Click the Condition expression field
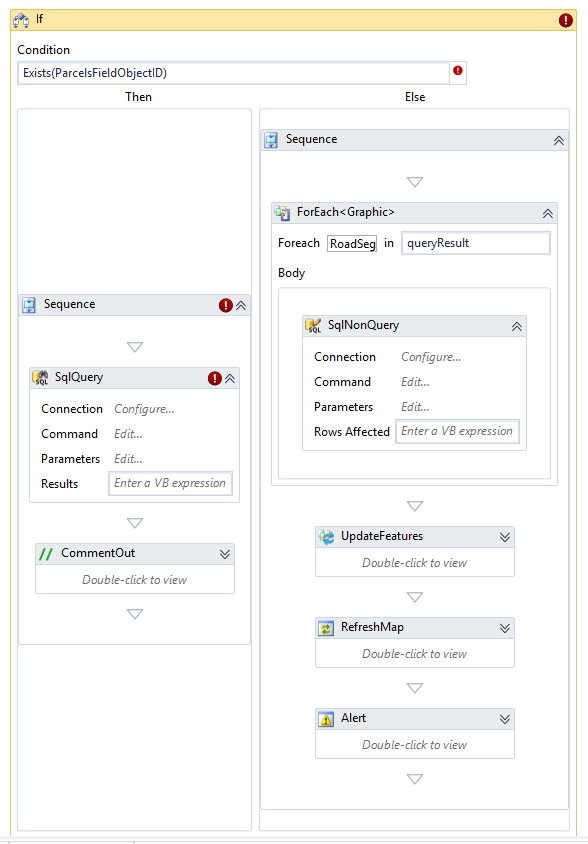Screen dimensions: 588x844 pos(233,73)
